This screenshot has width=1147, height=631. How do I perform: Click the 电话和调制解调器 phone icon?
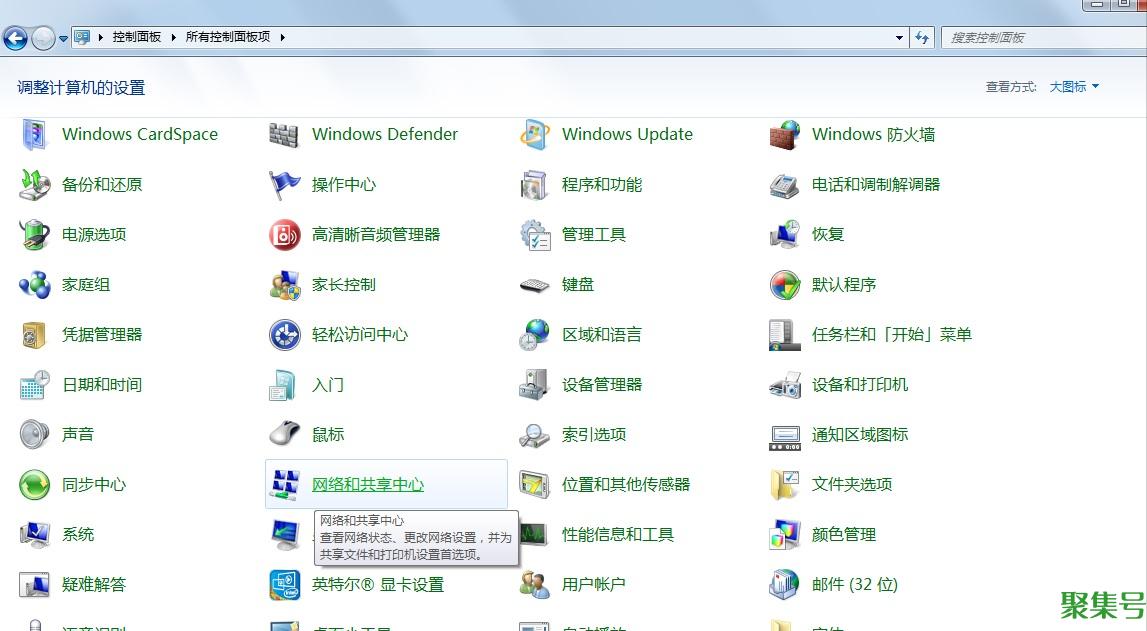784,184
